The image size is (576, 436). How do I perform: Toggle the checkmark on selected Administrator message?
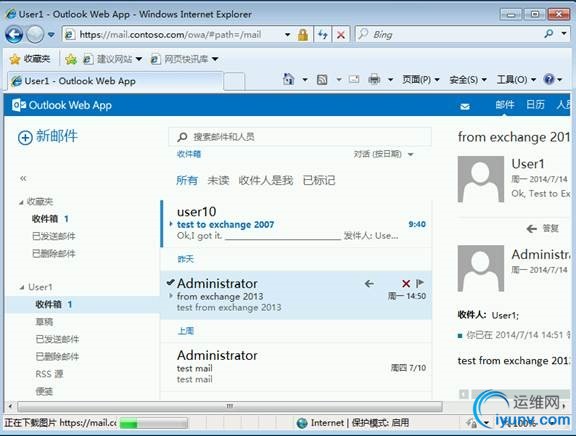coord(170,282)
